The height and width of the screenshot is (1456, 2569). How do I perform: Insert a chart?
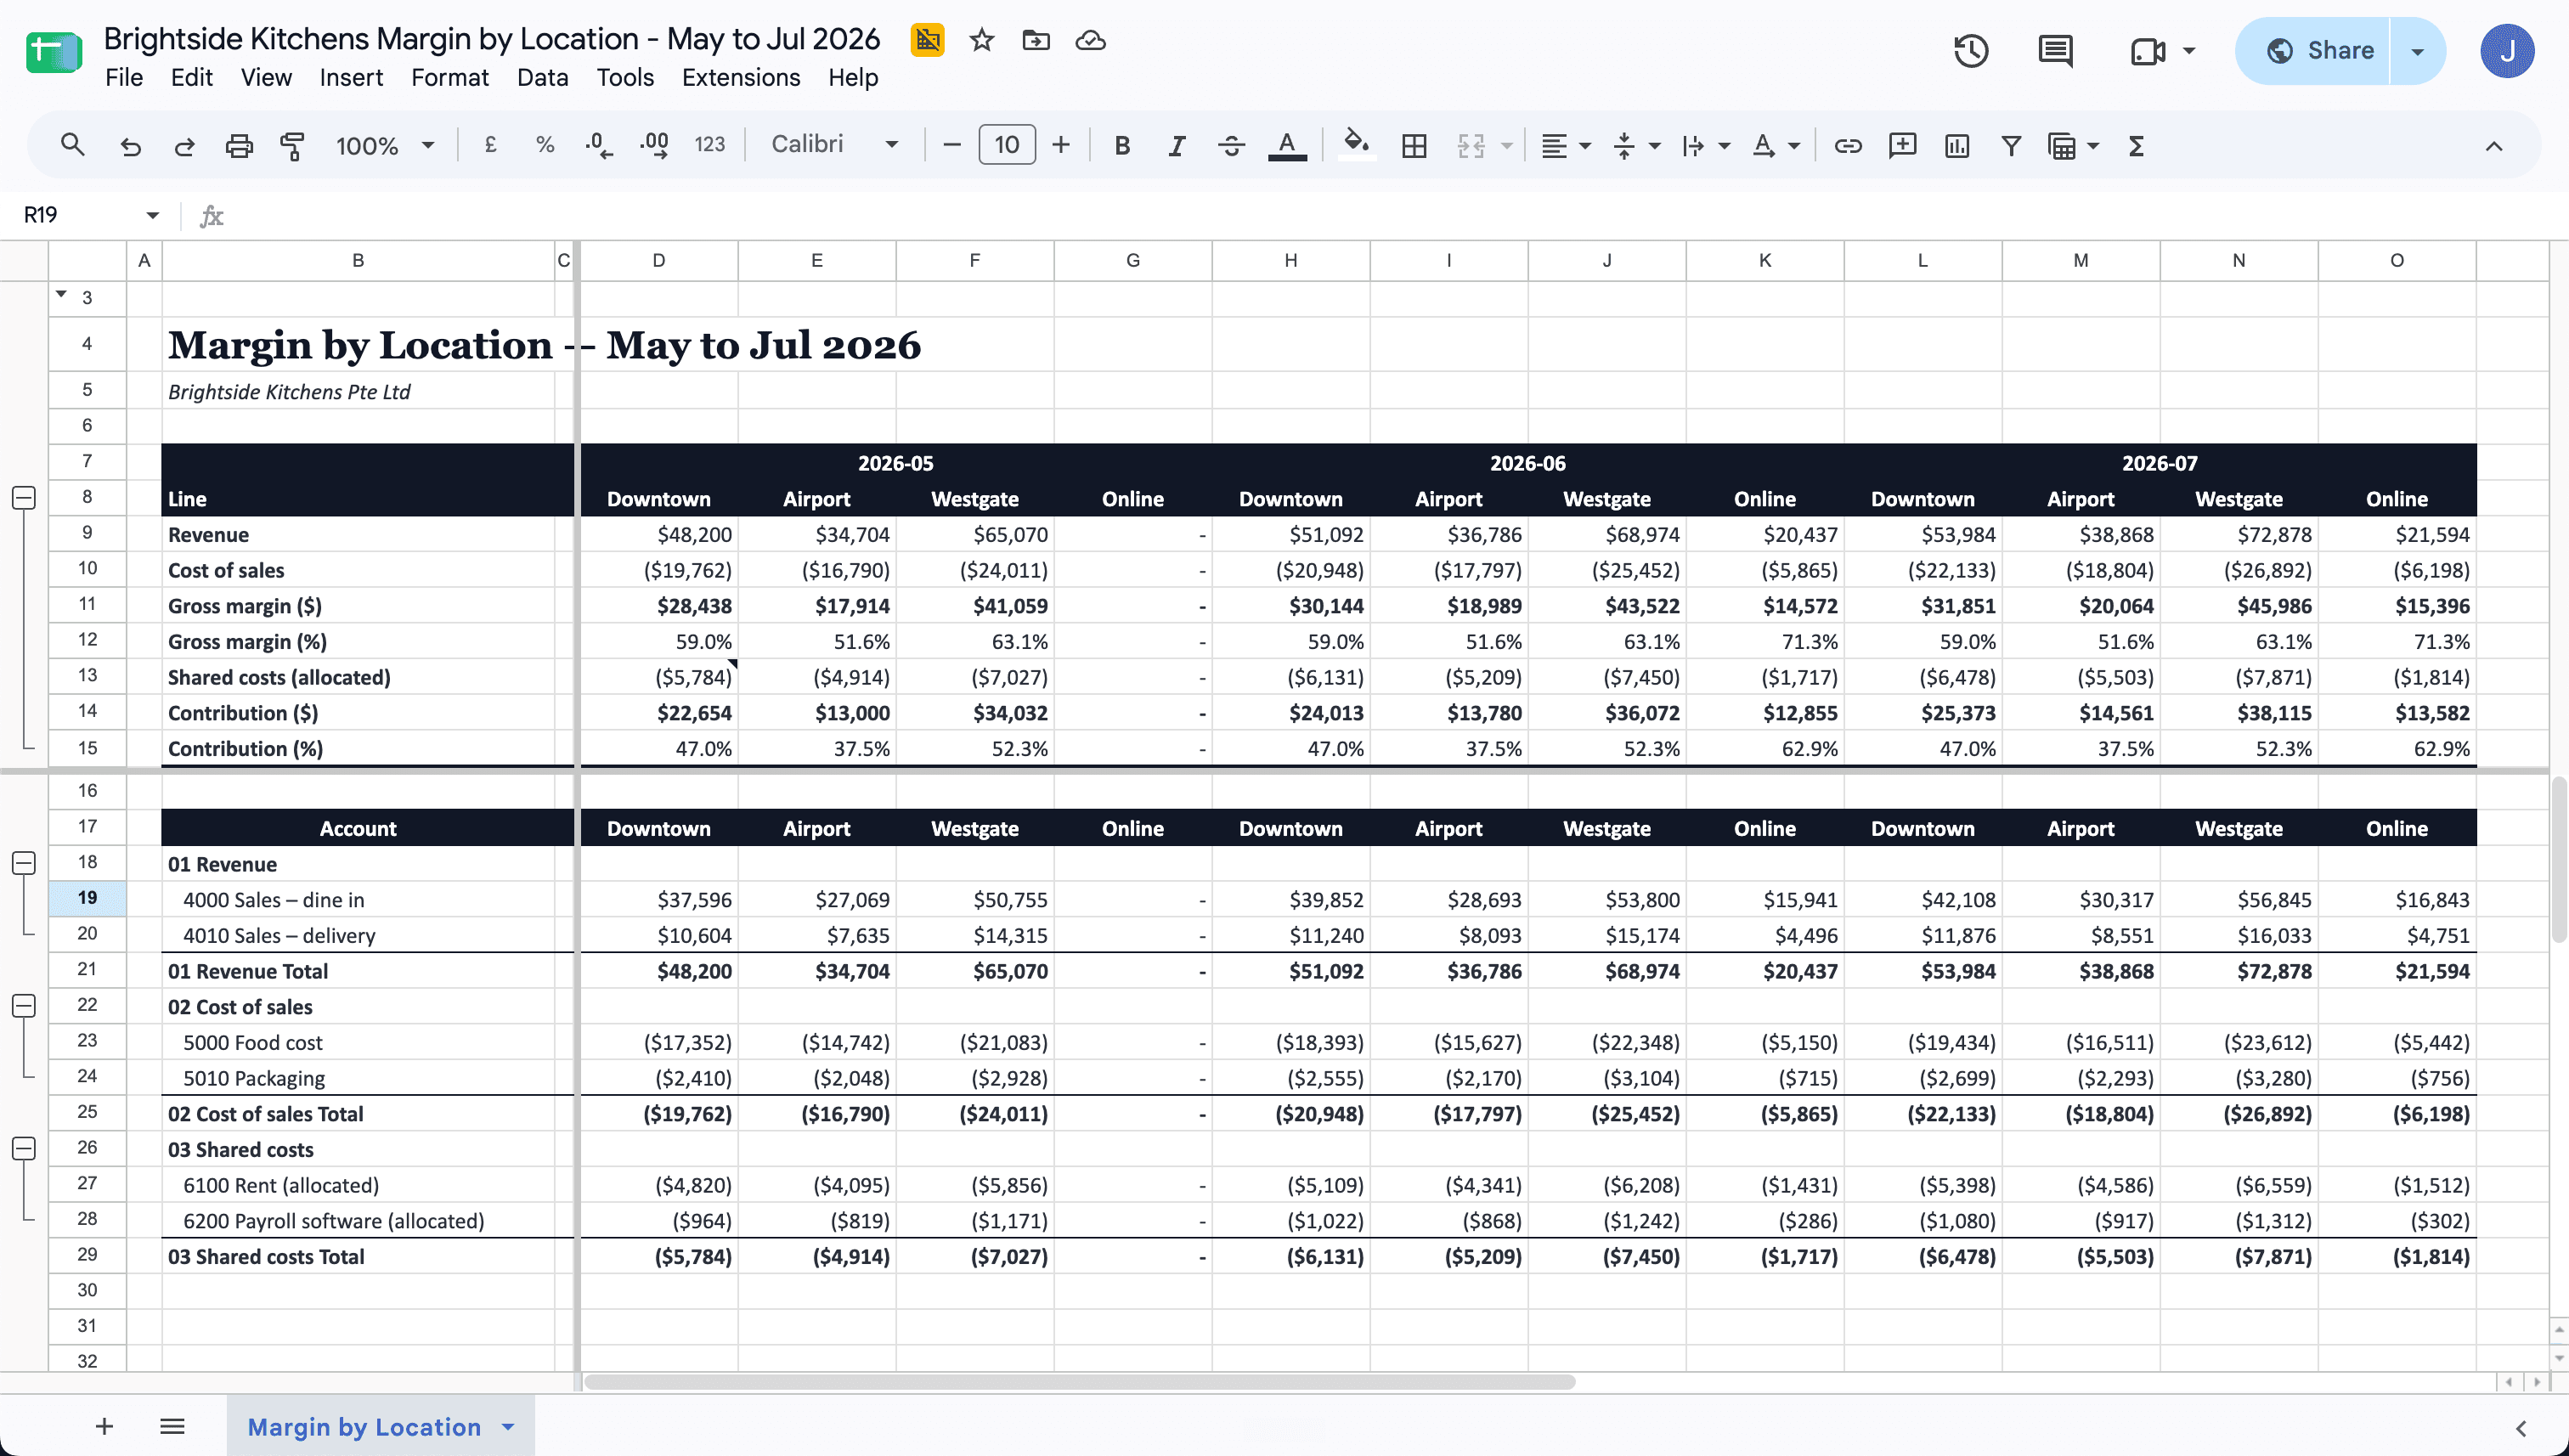click(x=1957, y=146)
